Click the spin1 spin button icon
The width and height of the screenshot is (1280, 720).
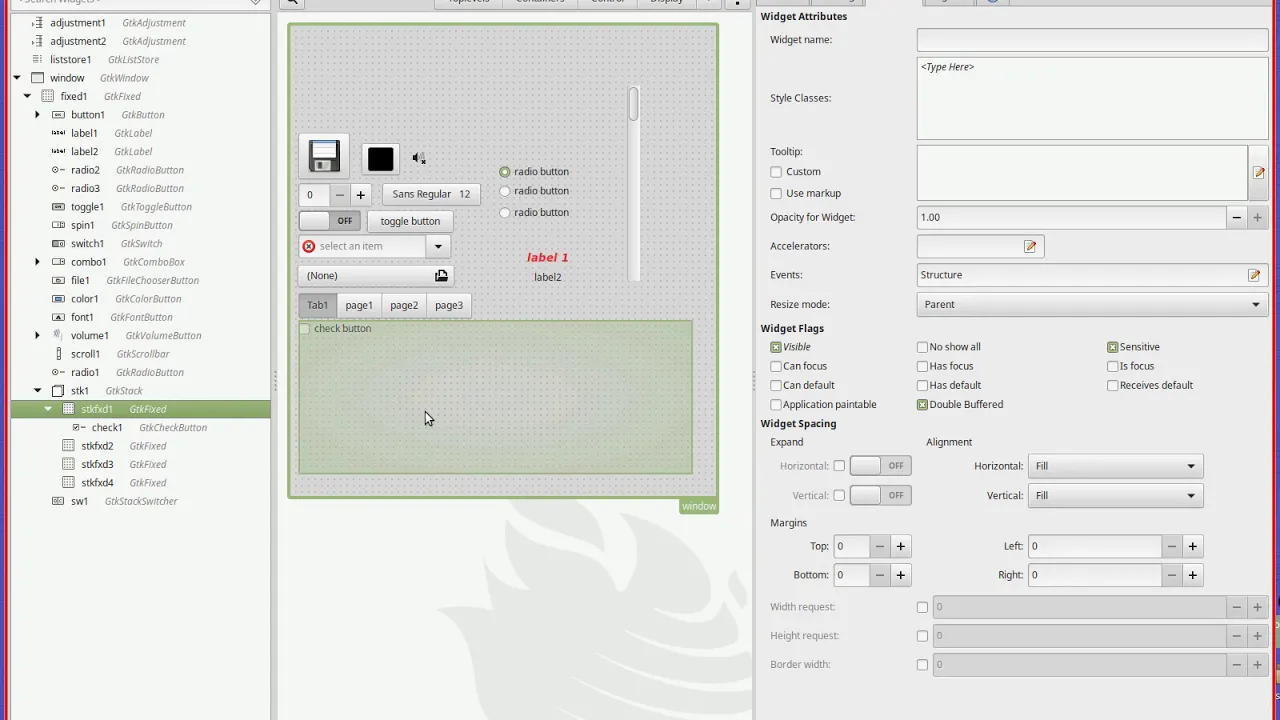coord(58,225)
